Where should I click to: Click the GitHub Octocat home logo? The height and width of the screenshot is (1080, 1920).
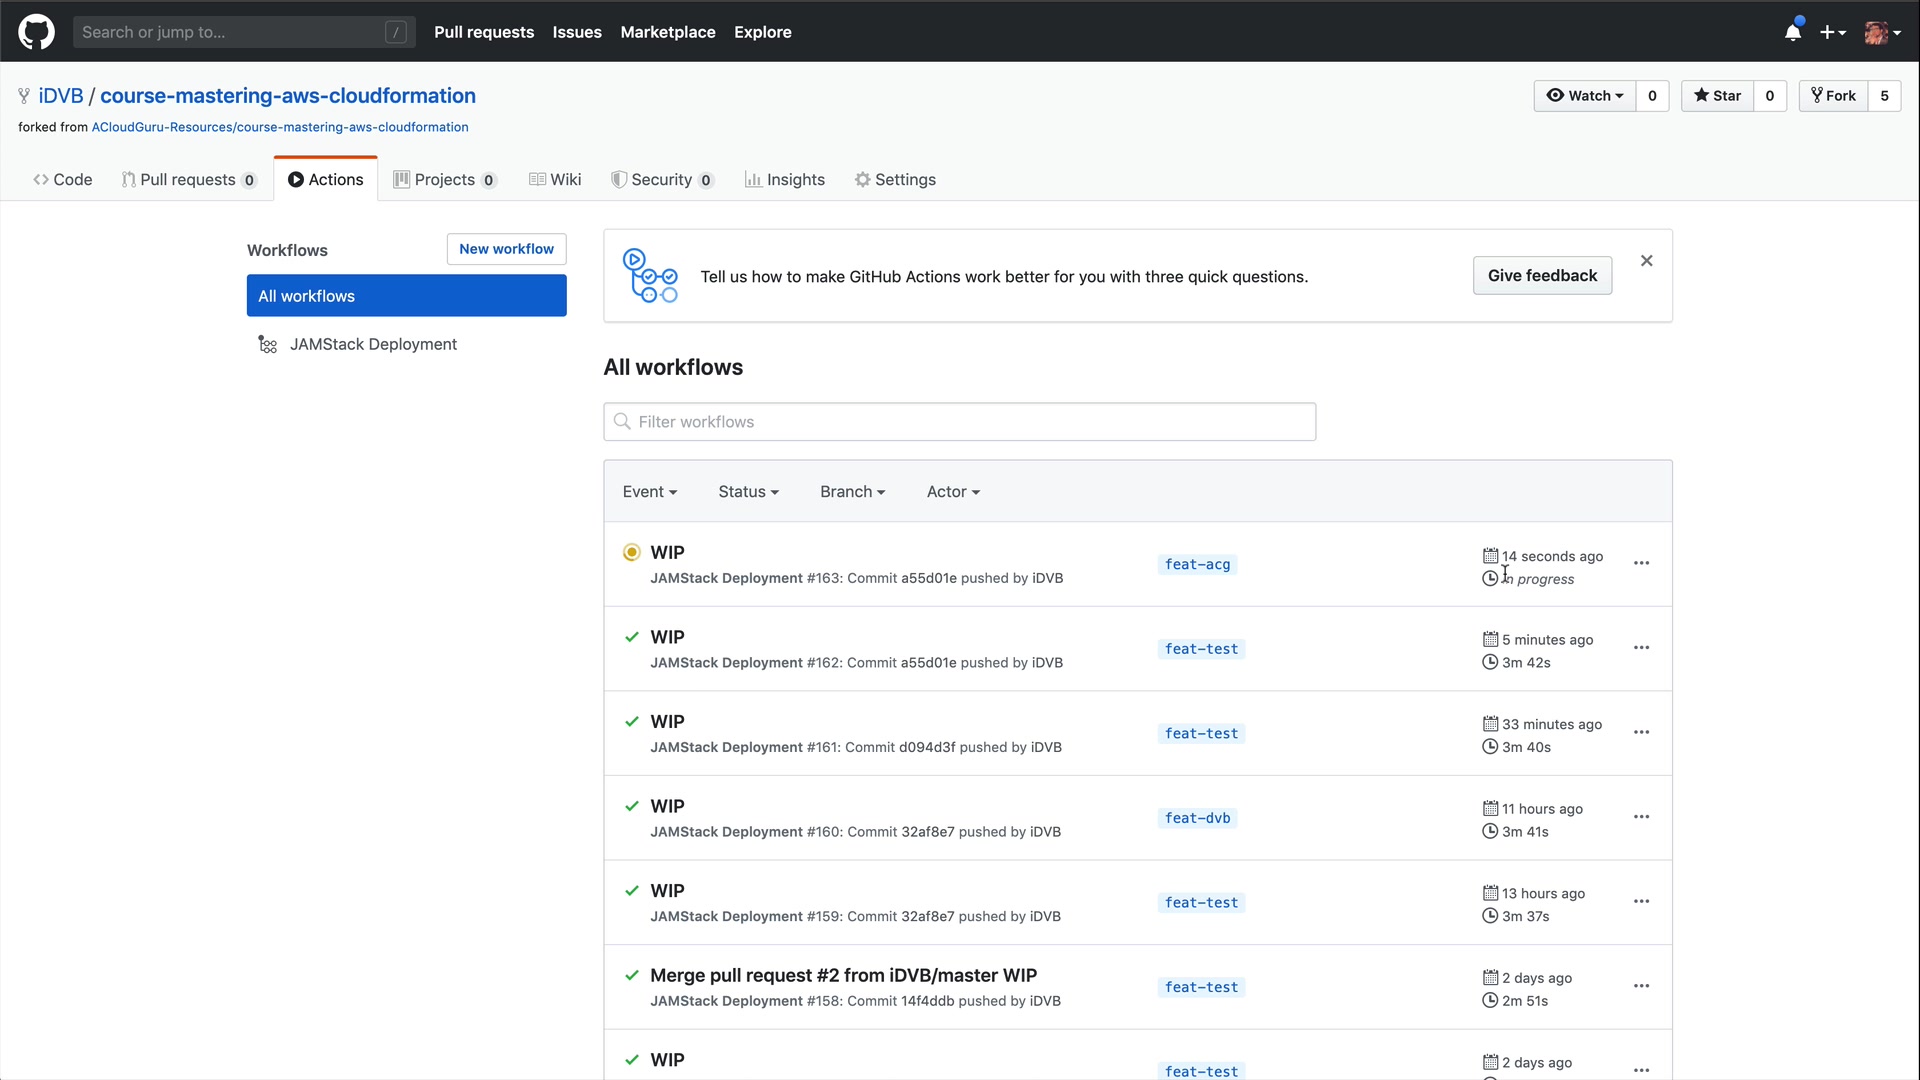[36, 32]
